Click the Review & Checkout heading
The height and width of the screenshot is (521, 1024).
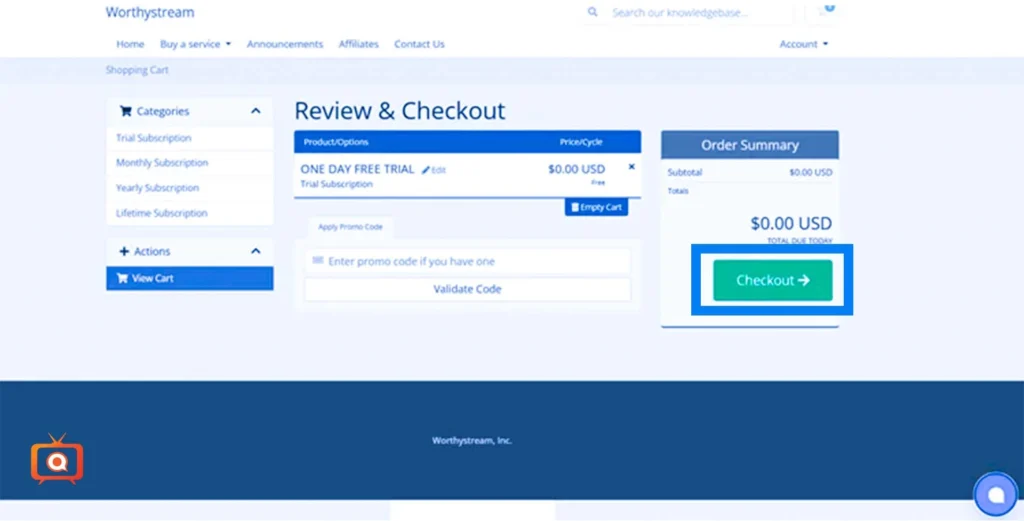(400, 111)
